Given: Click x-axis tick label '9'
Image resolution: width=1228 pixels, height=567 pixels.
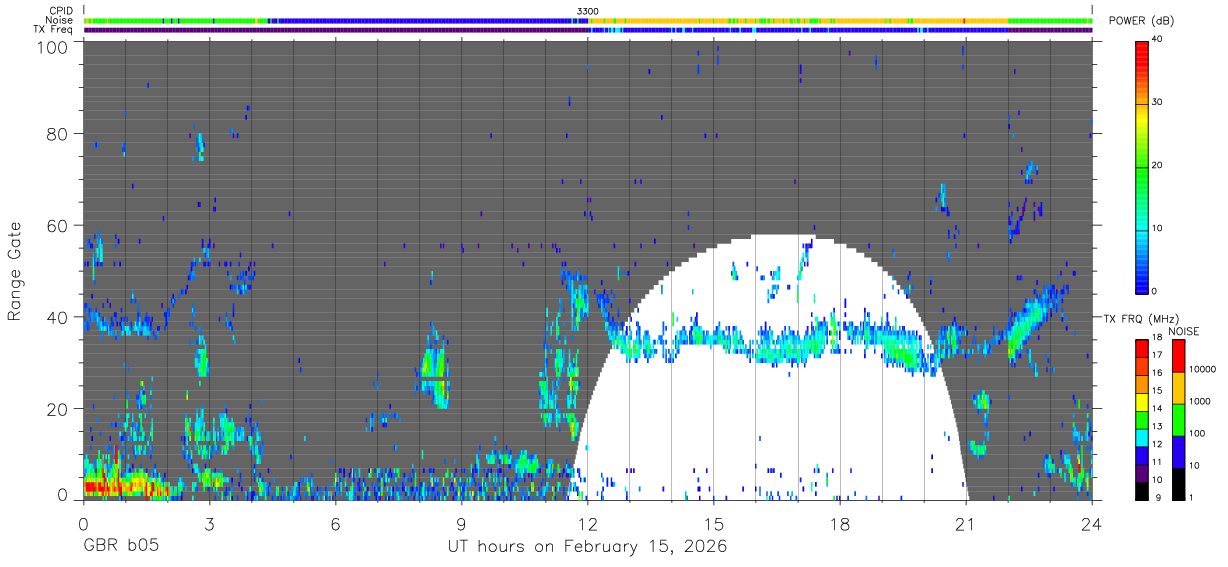Looking at the screenshot, I should pyautogui.click(x=461, y=524).
